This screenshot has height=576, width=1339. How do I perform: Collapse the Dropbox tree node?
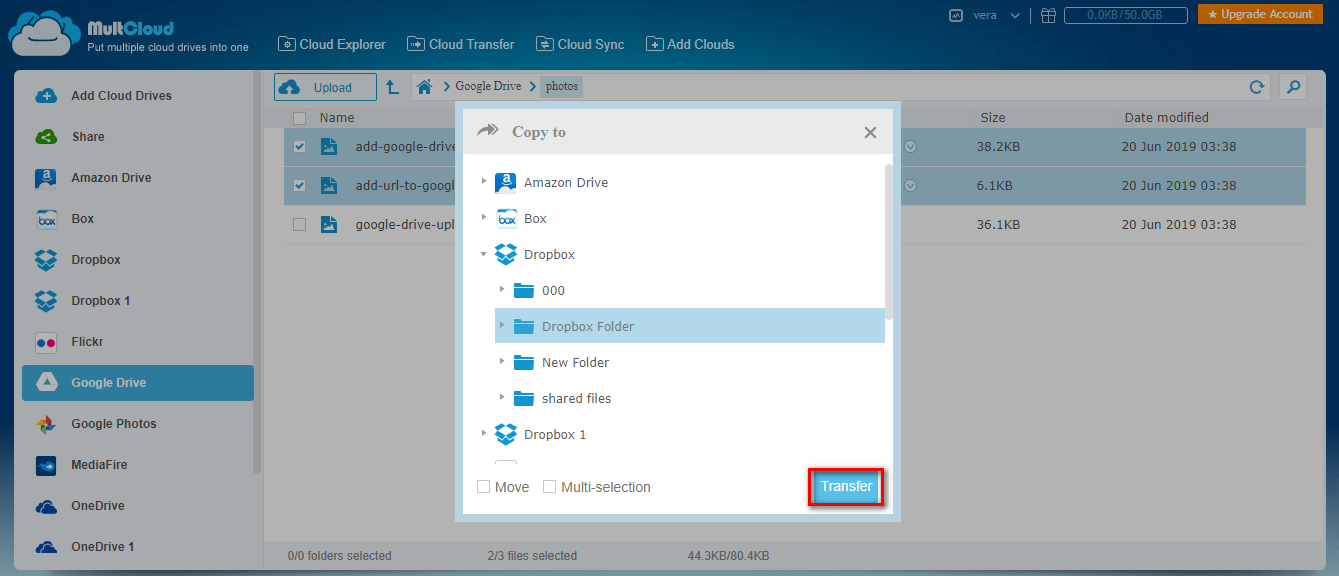[x=484, y=254]
